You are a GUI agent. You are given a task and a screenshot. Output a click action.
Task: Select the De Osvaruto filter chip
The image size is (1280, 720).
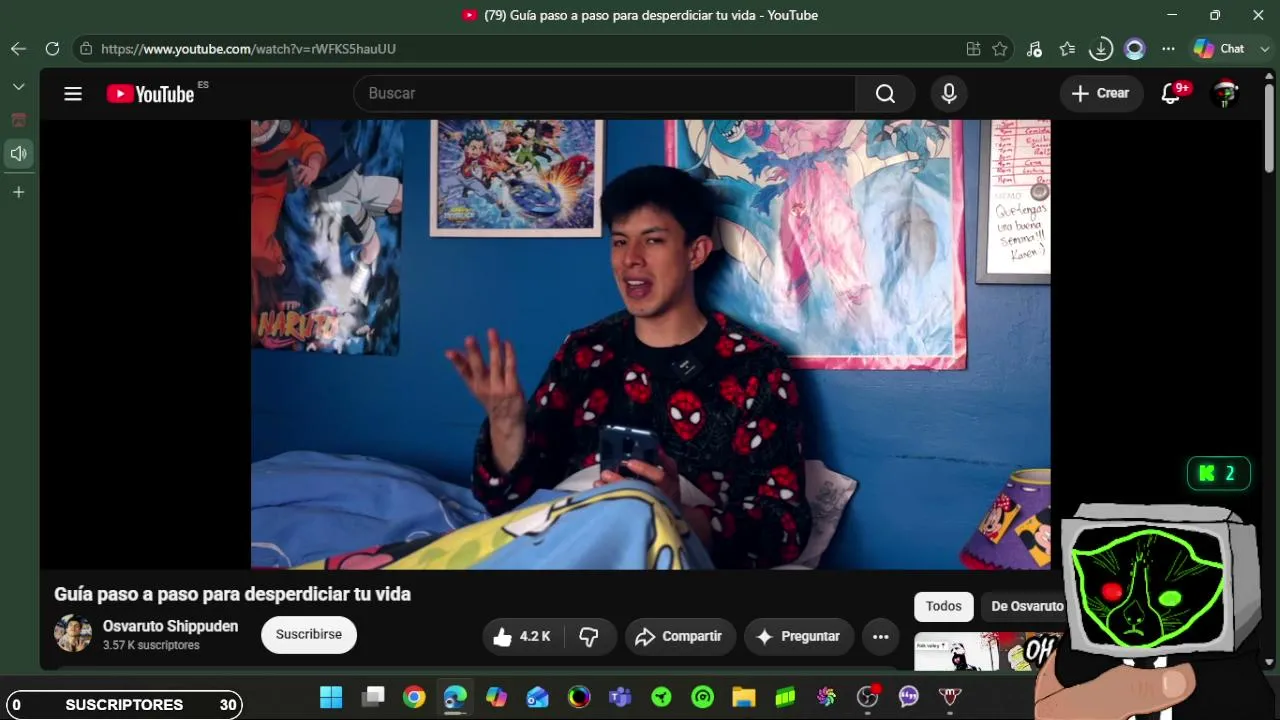(1027, 606)
